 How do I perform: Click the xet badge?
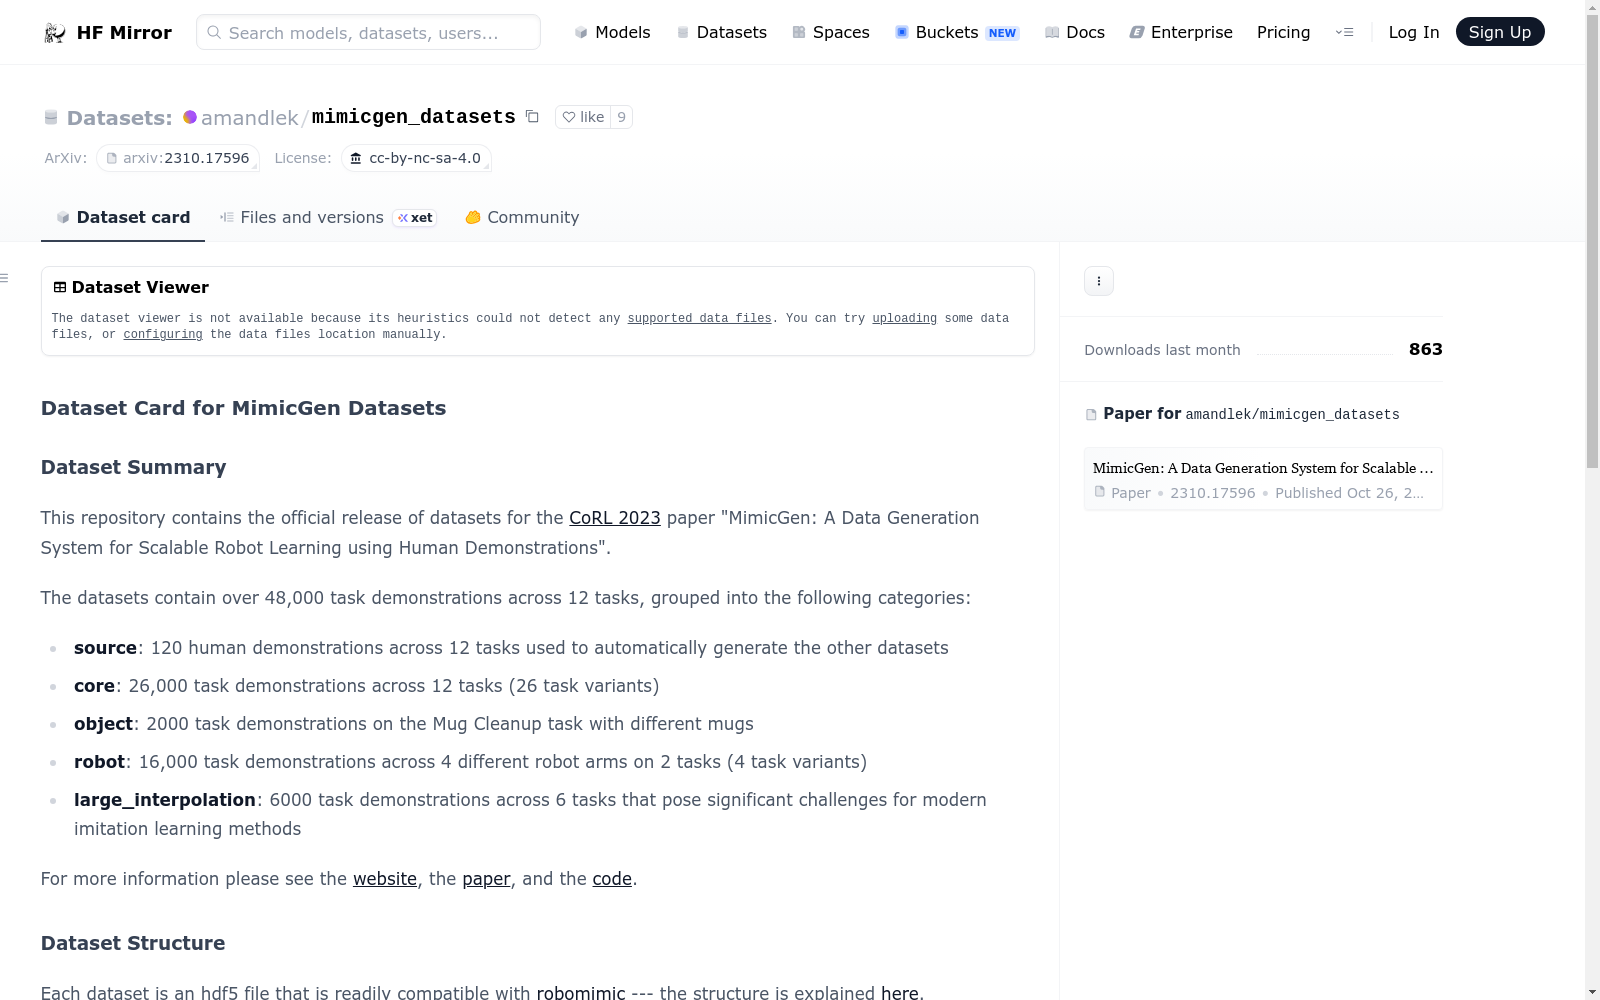[x=414, y=218]
